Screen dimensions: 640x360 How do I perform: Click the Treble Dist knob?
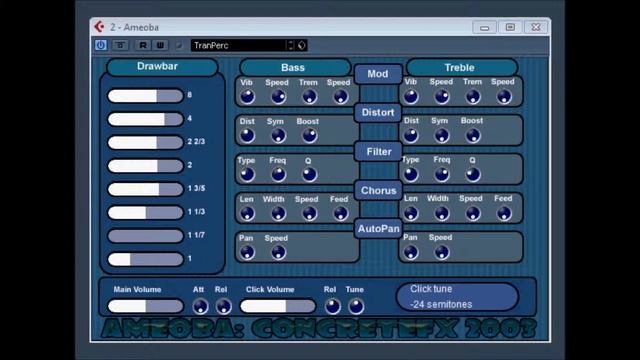[x=411, y=136]
